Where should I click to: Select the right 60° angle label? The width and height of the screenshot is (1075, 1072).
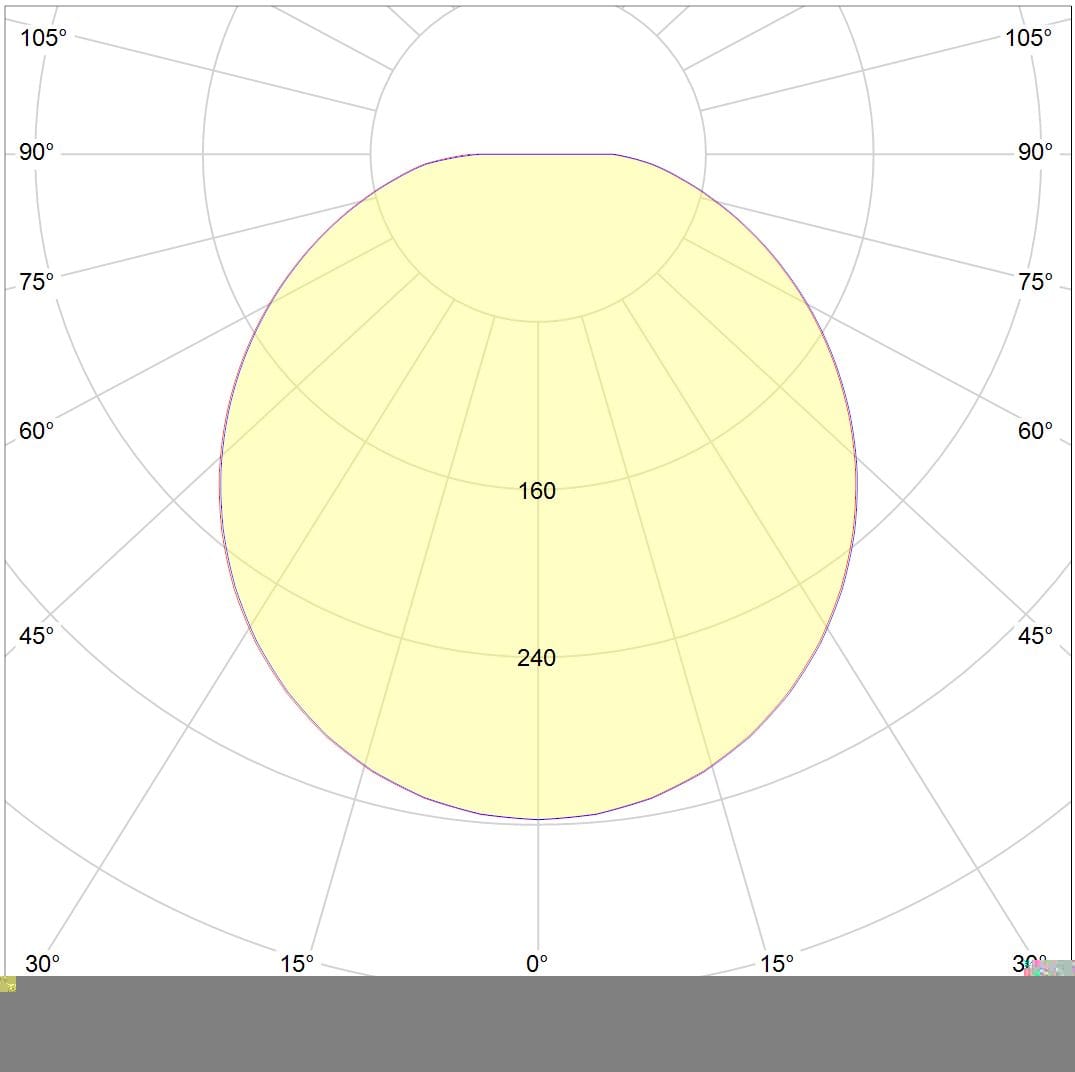pos(1036,431)
